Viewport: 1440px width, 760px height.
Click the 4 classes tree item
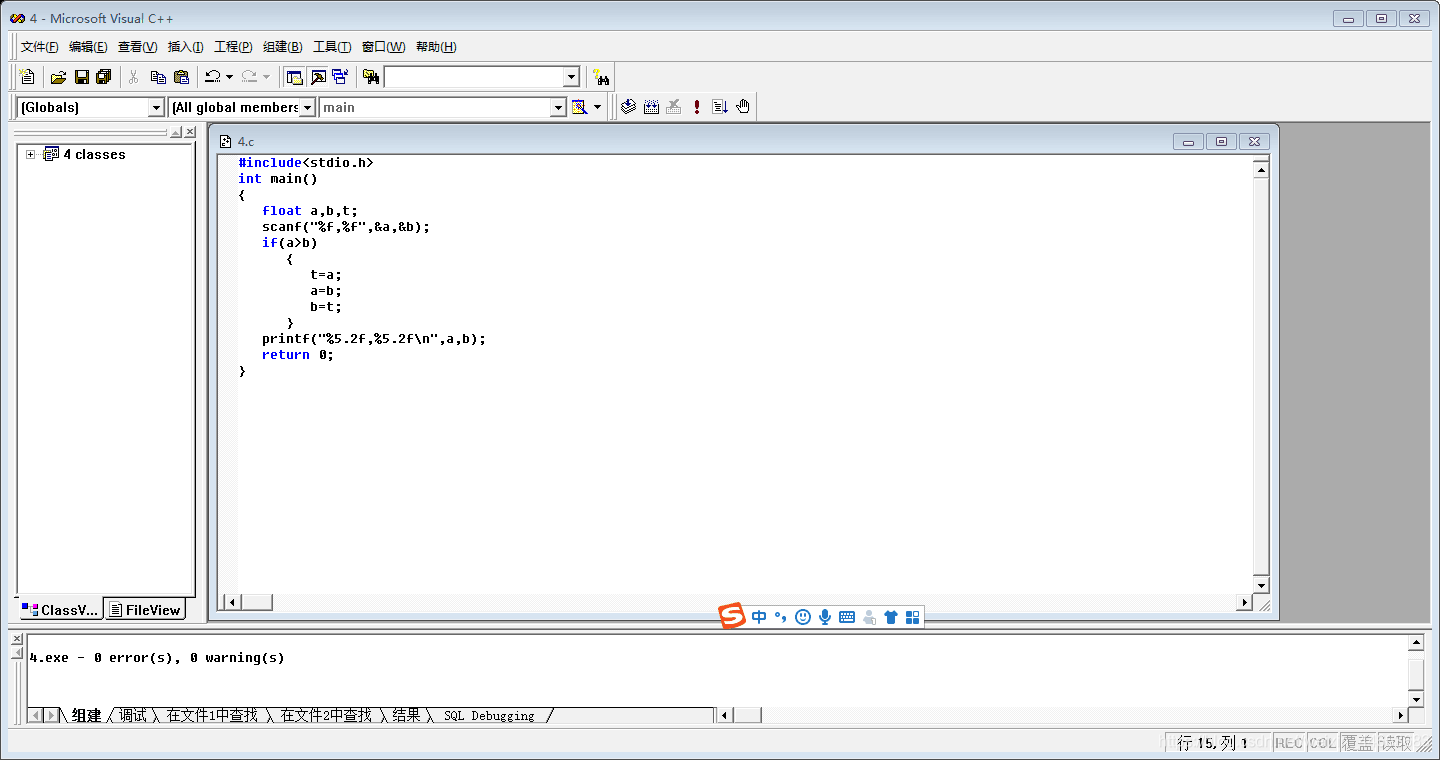[x=94, y=154]
